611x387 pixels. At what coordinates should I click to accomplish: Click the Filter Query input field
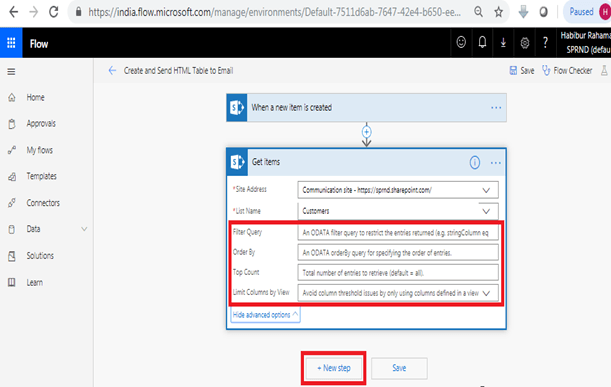pyautogui.click(x=398, y=233)
